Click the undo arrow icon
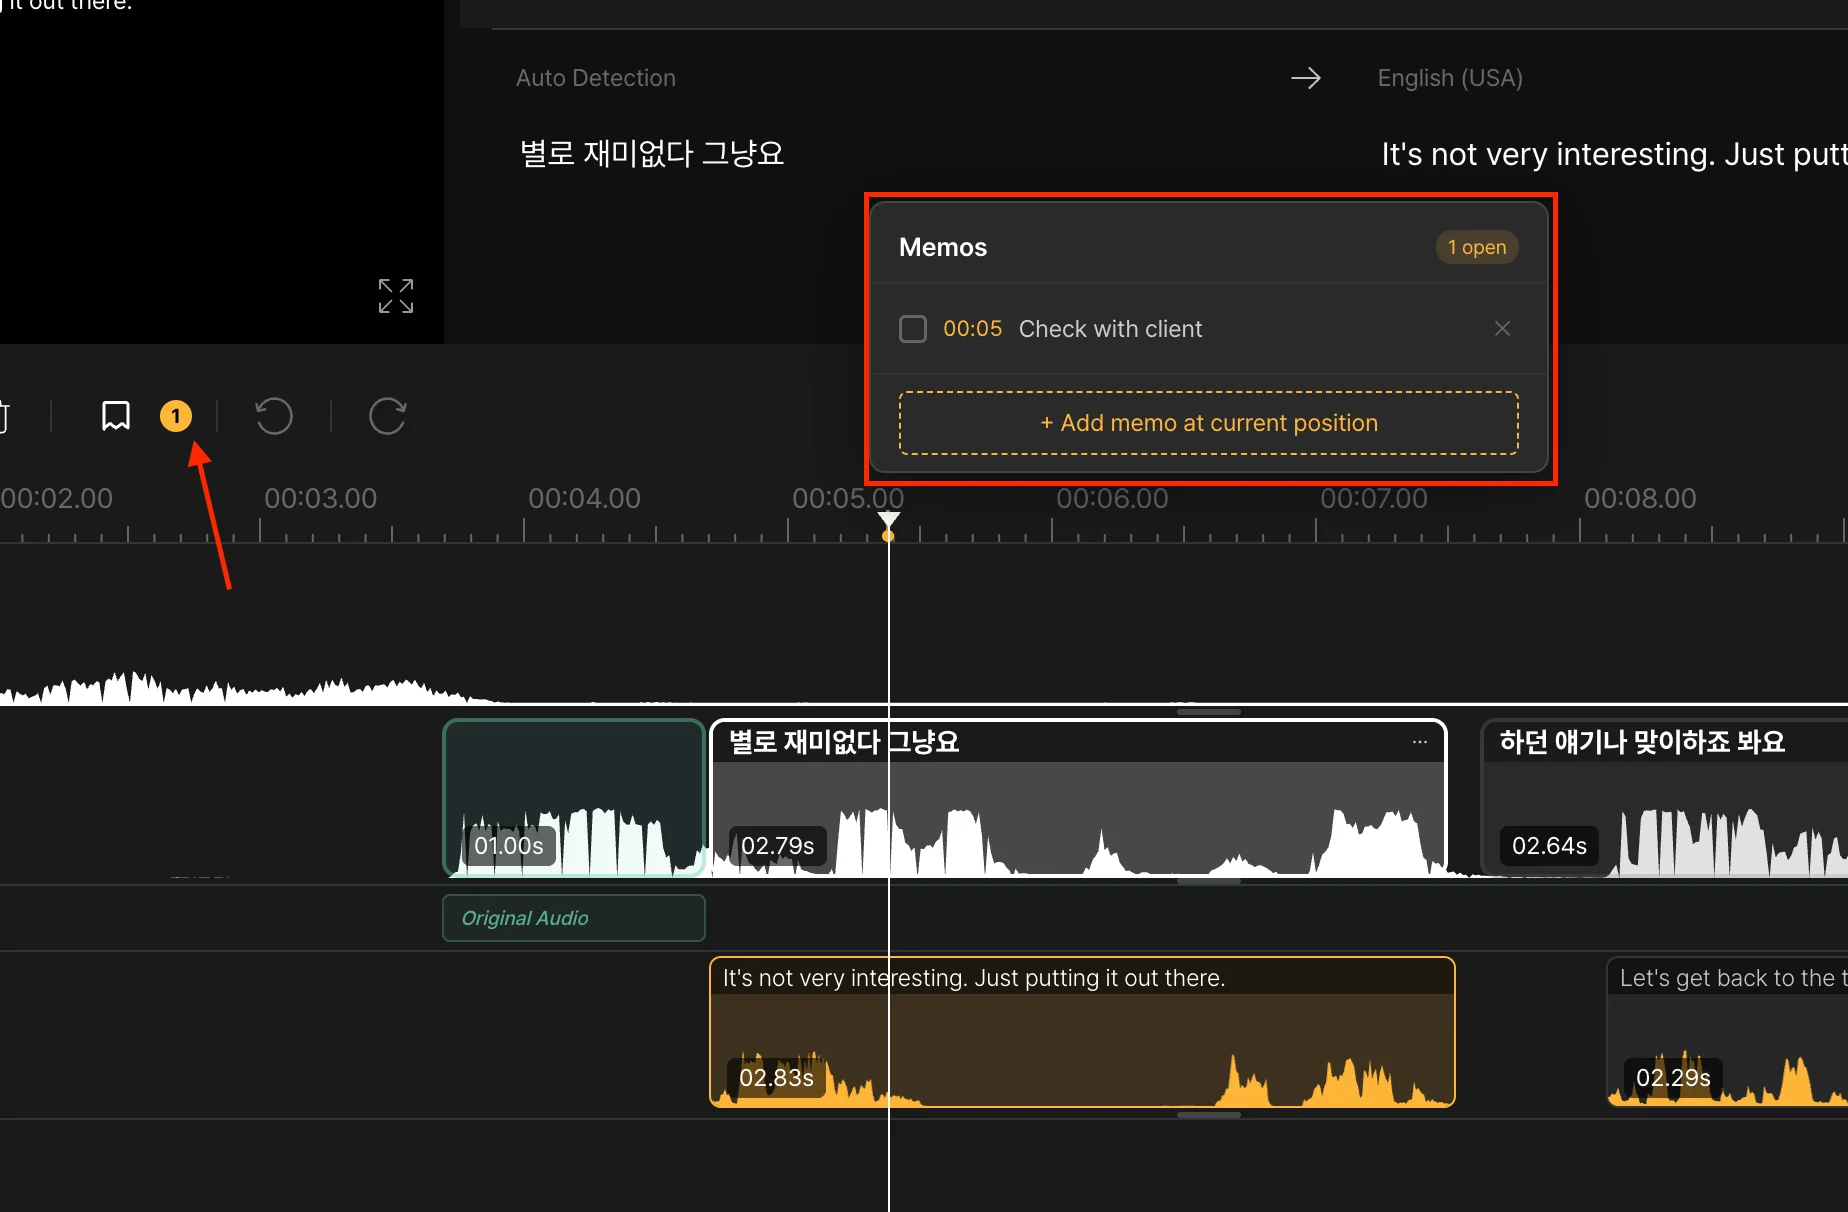The height and width of the screenshot is (1212, 1848). point(274,416)
